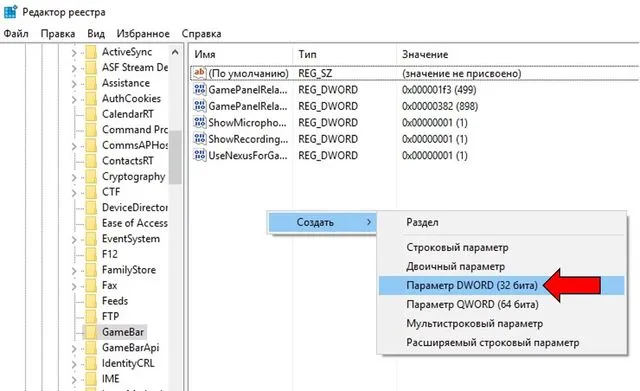Image resolution: width=640 pixels, height=391 pixels.
Task: Click the tree scrollbar up arrow
Action: click(x=175, y=52)
